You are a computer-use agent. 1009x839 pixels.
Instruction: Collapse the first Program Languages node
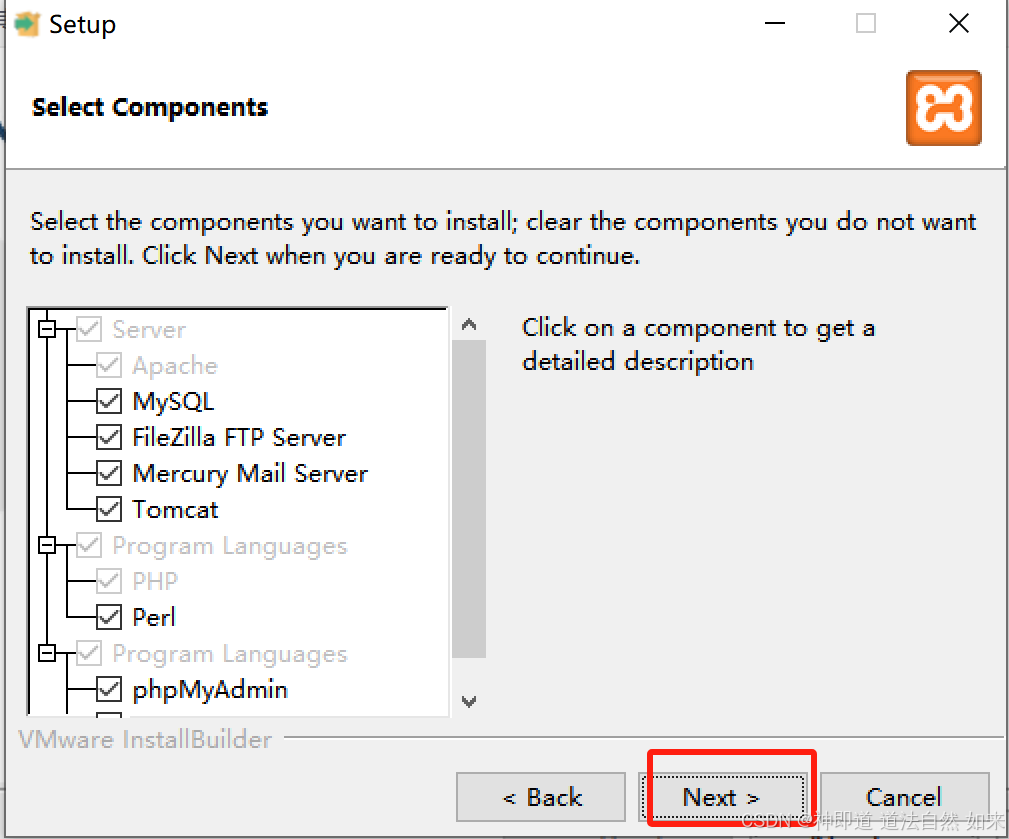click(x=47, y=546)
